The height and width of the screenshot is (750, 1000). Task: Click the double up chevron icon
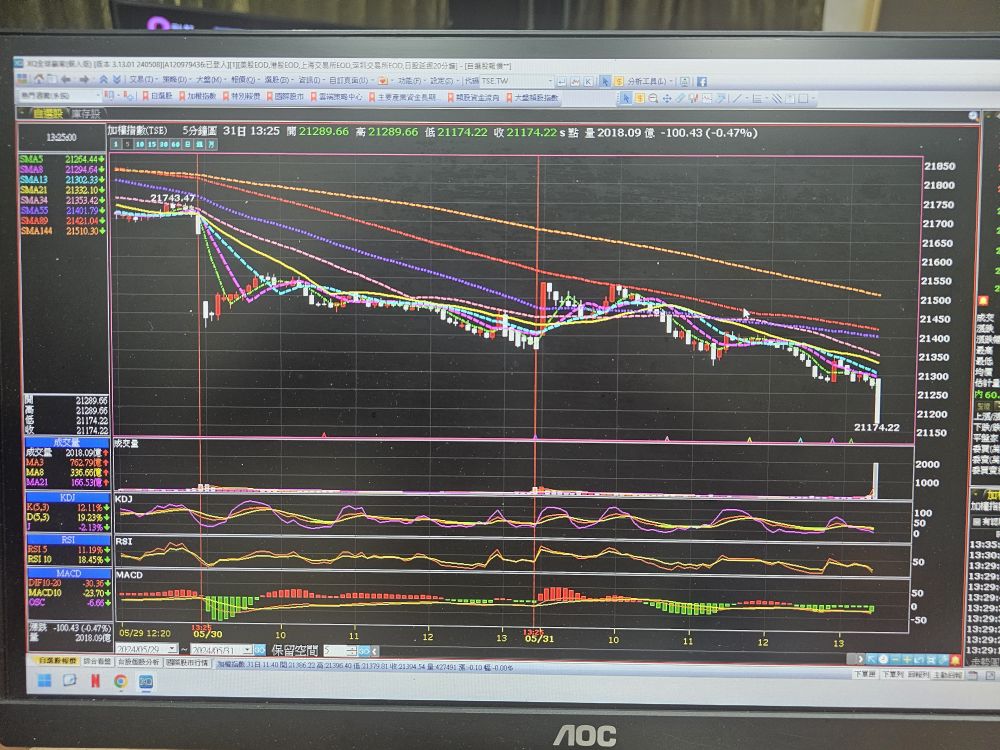click(103, 80)
